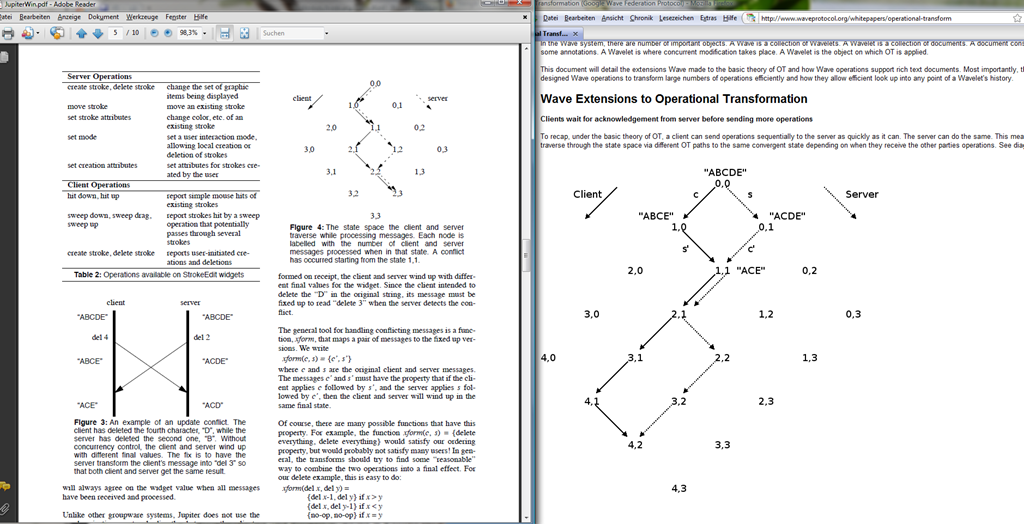Click the site identity icon in Firefox
Image resolution: width=1024 pixels, height=524 pixels.
[x=751, y=18]
